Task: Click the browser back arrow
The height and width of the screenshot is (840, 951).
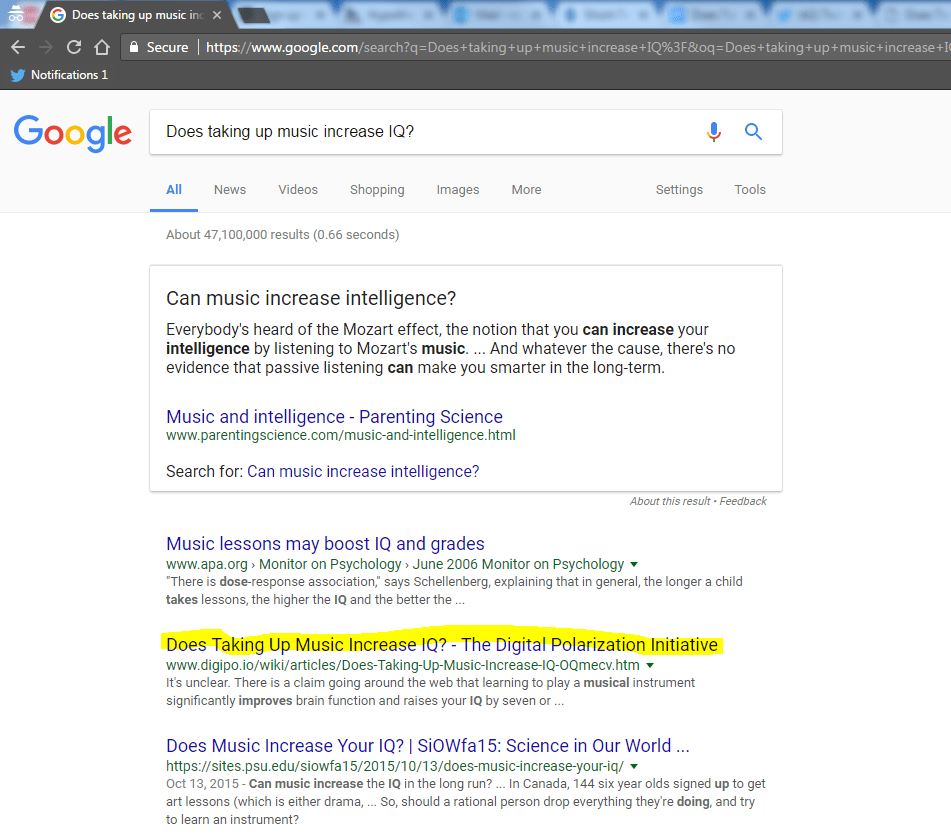Action: point(18,47)
